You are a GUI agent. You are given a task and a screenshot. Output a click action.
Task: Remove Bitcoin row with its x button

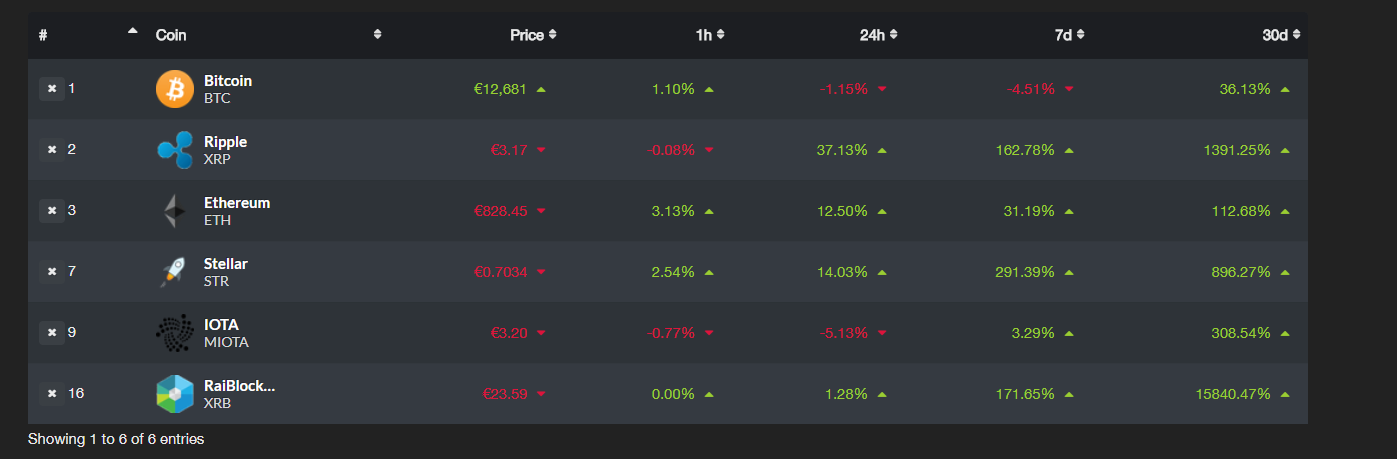coord(52,89)
